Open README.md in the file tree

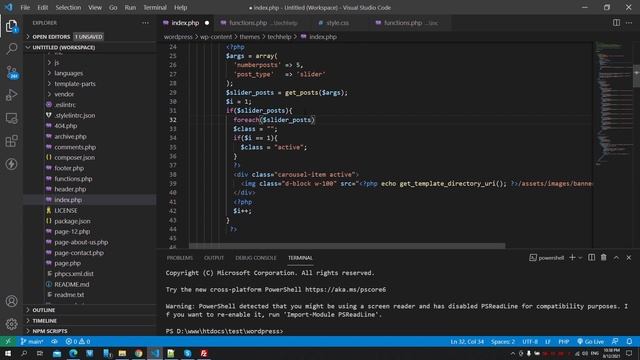(x=71, y=284)
